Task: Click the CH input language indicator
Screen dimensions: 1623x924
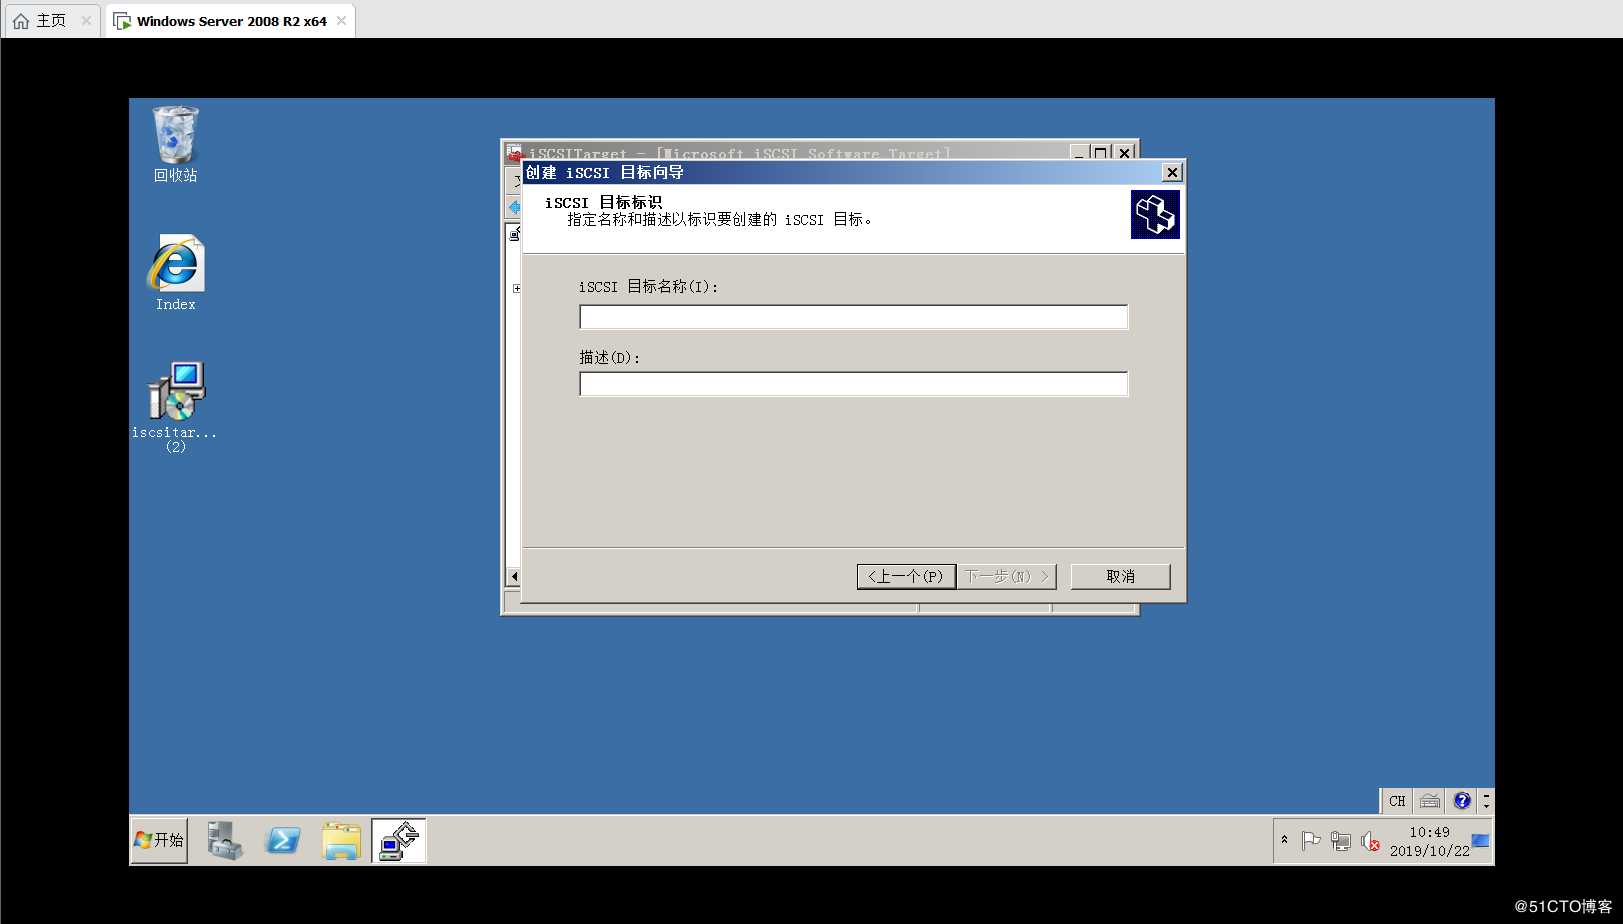Action: [1397, 801]
